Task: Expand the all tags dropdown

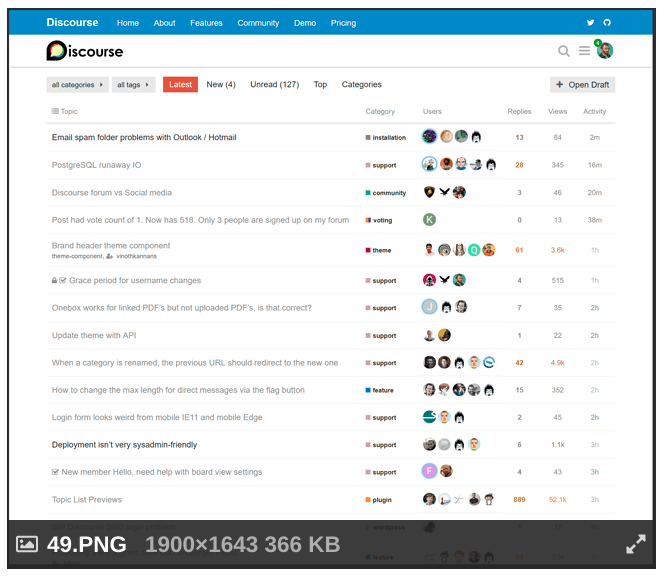Action: tap(133, 85)
